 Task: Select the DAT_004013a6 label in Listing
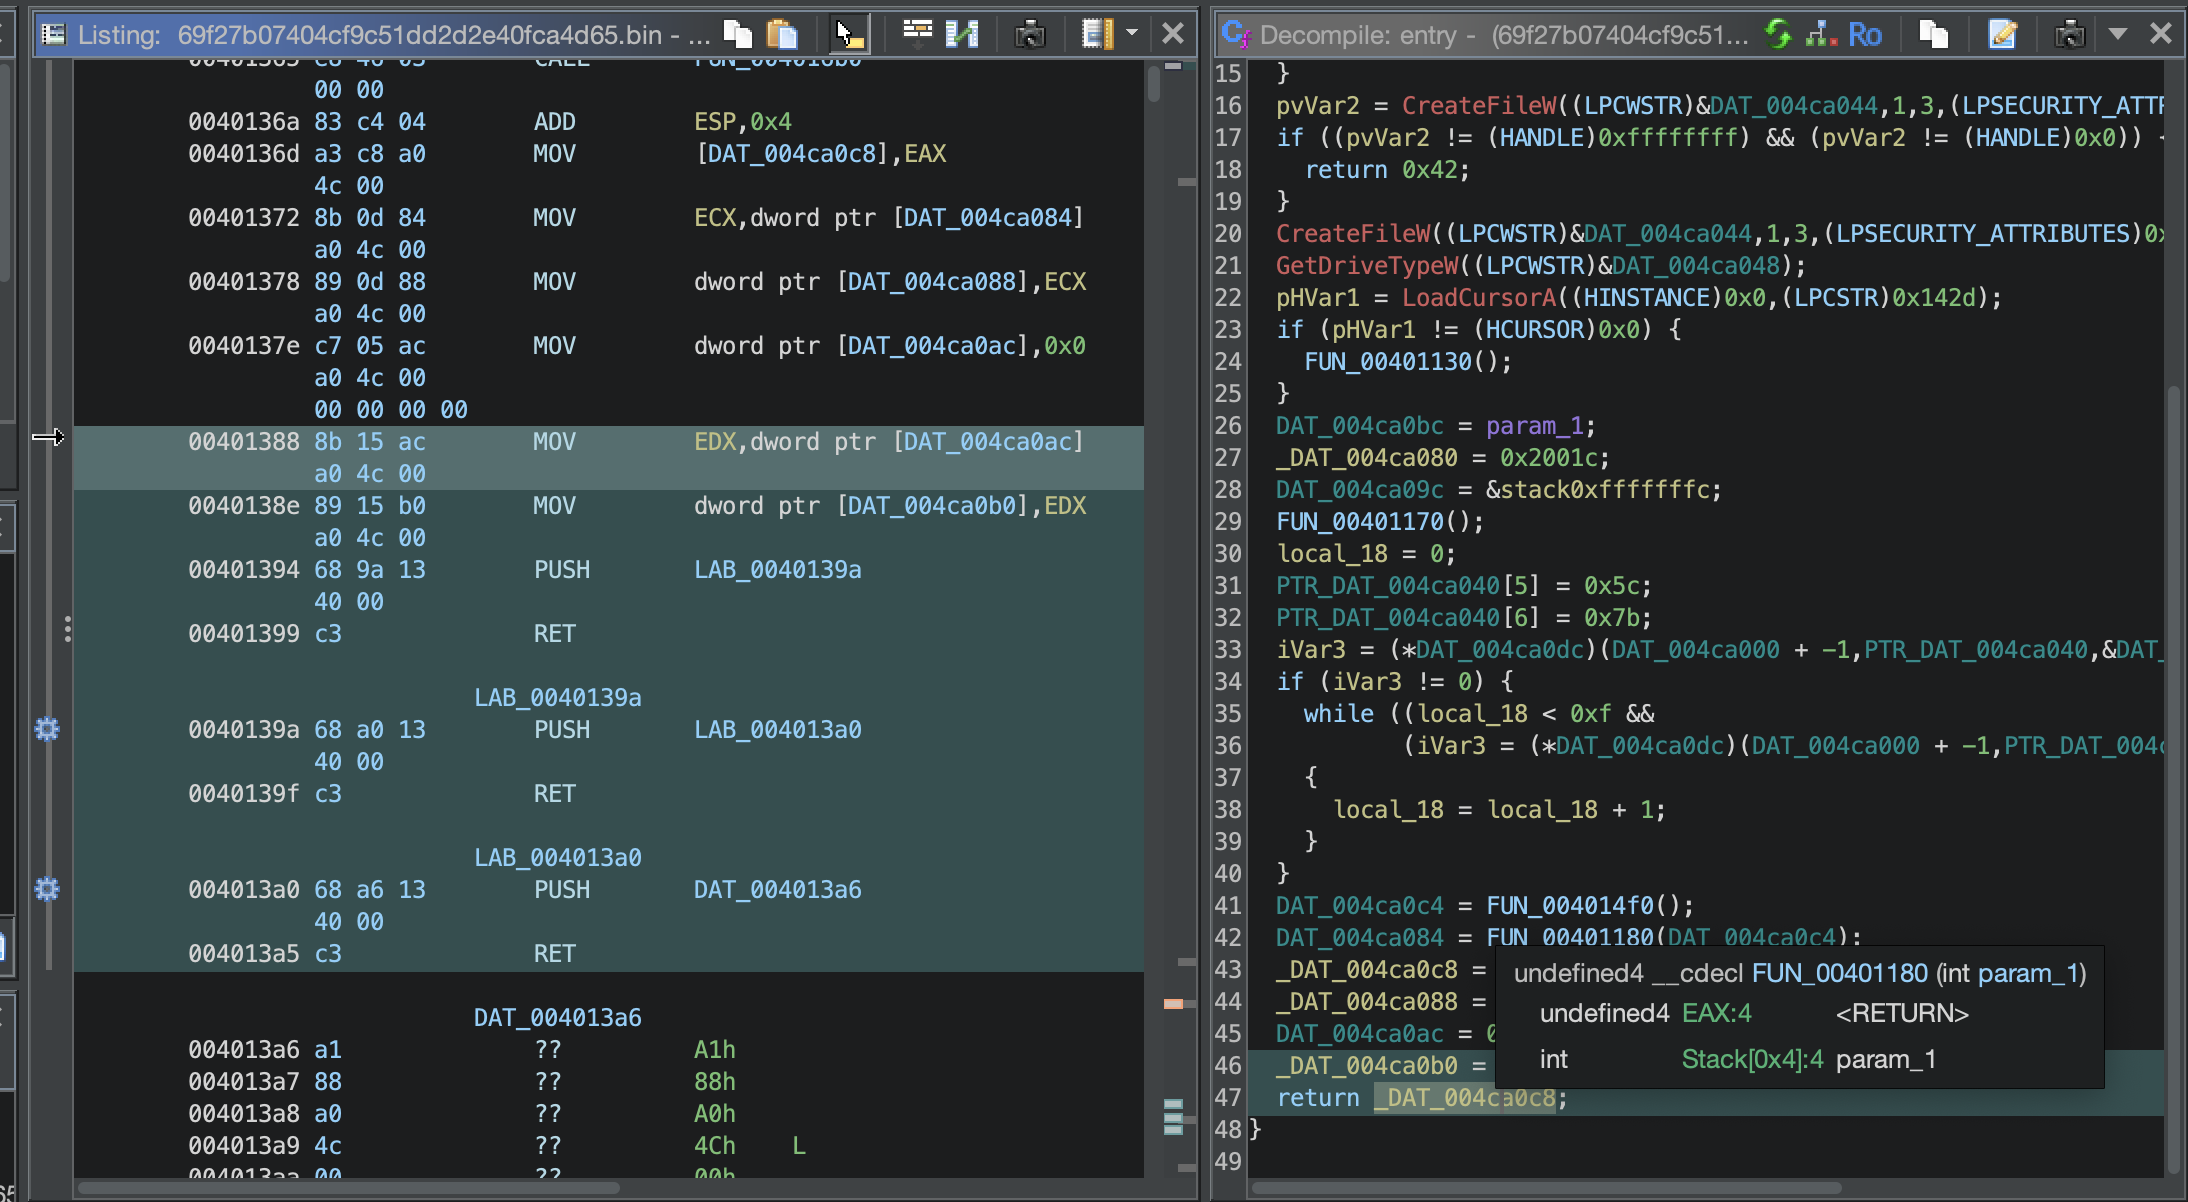point(557,1017)
